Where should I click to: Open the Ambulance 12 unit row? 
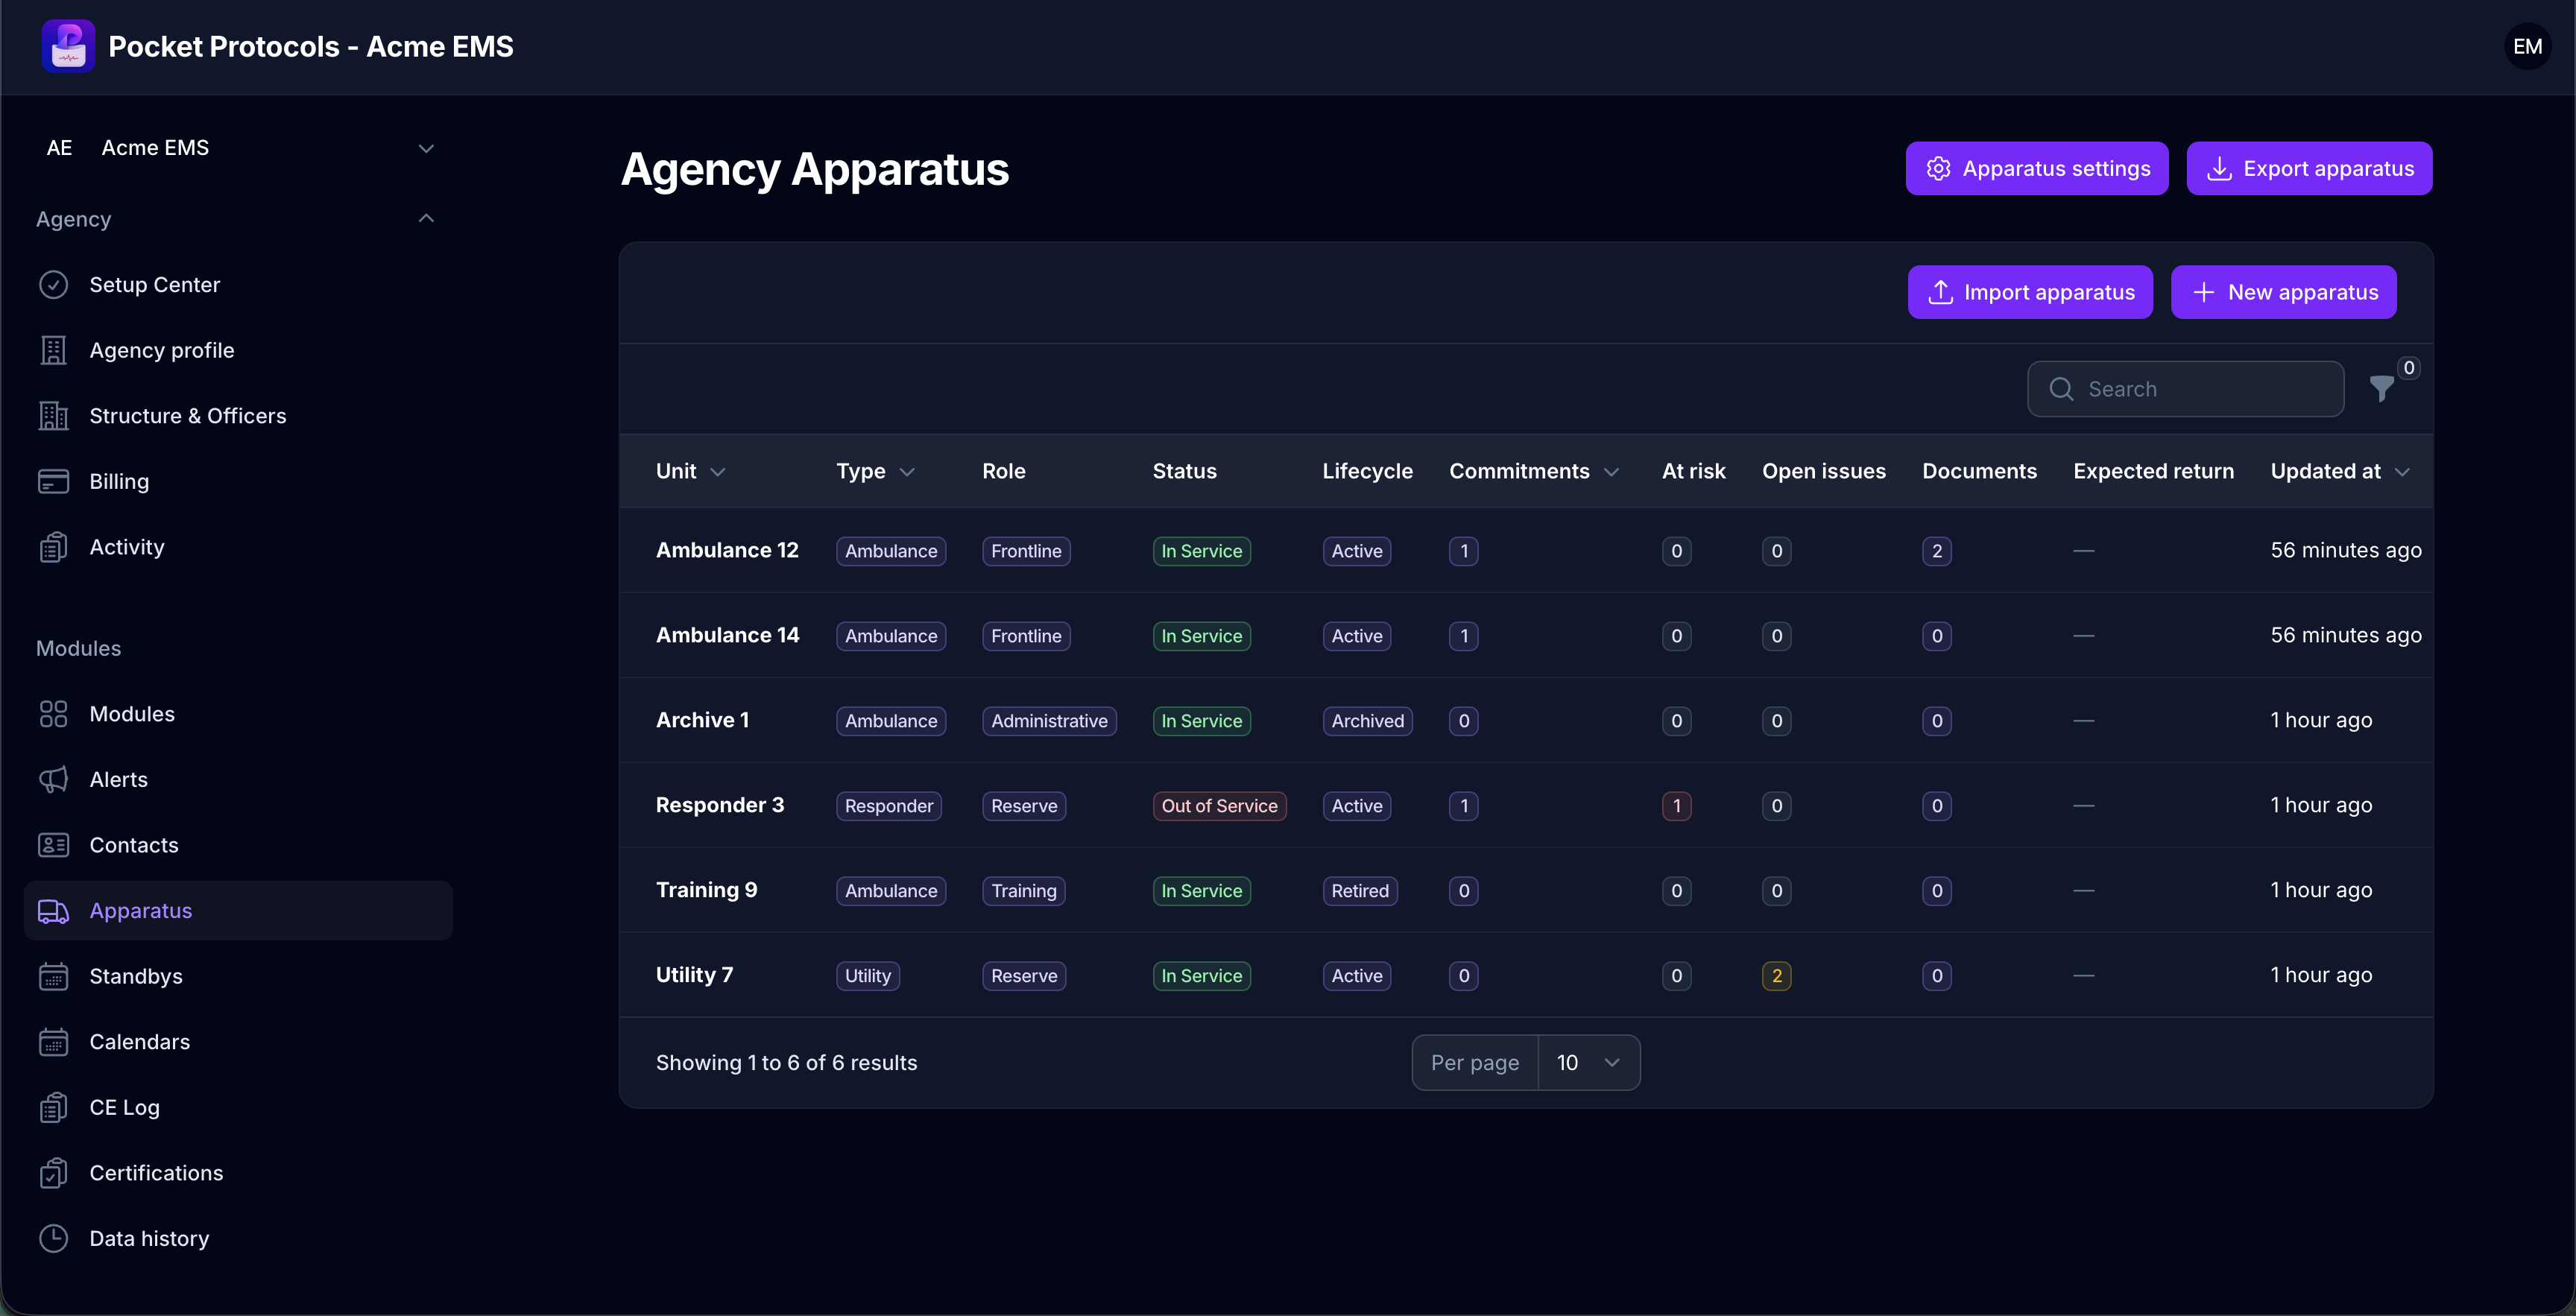point(1526,550)
